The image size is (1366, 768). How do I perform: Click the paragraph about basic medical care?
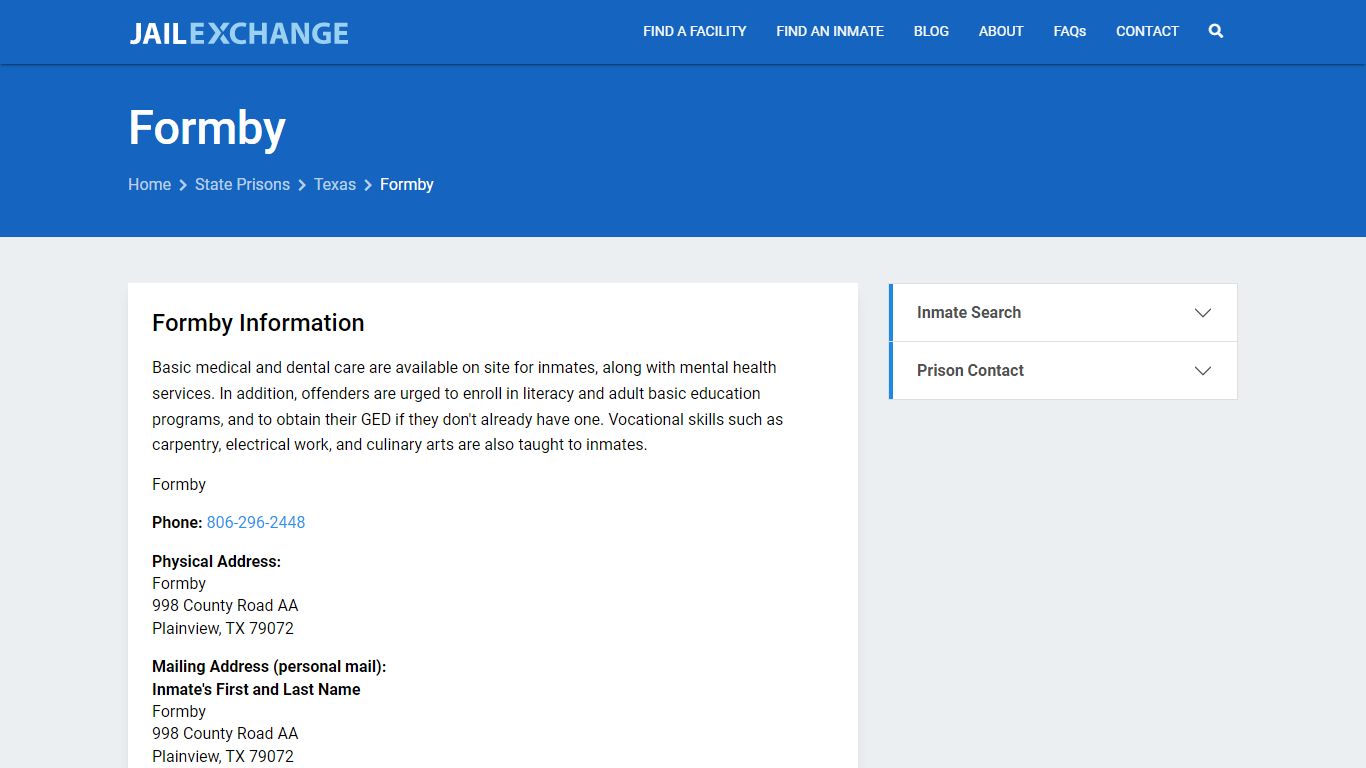(x=468, y=406)
